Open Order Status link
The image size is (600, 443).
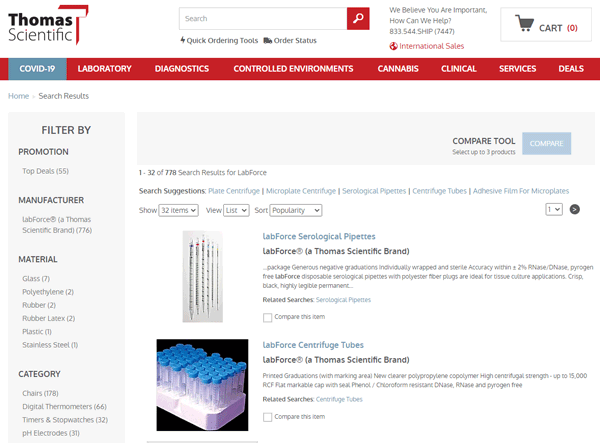(295, 41)
